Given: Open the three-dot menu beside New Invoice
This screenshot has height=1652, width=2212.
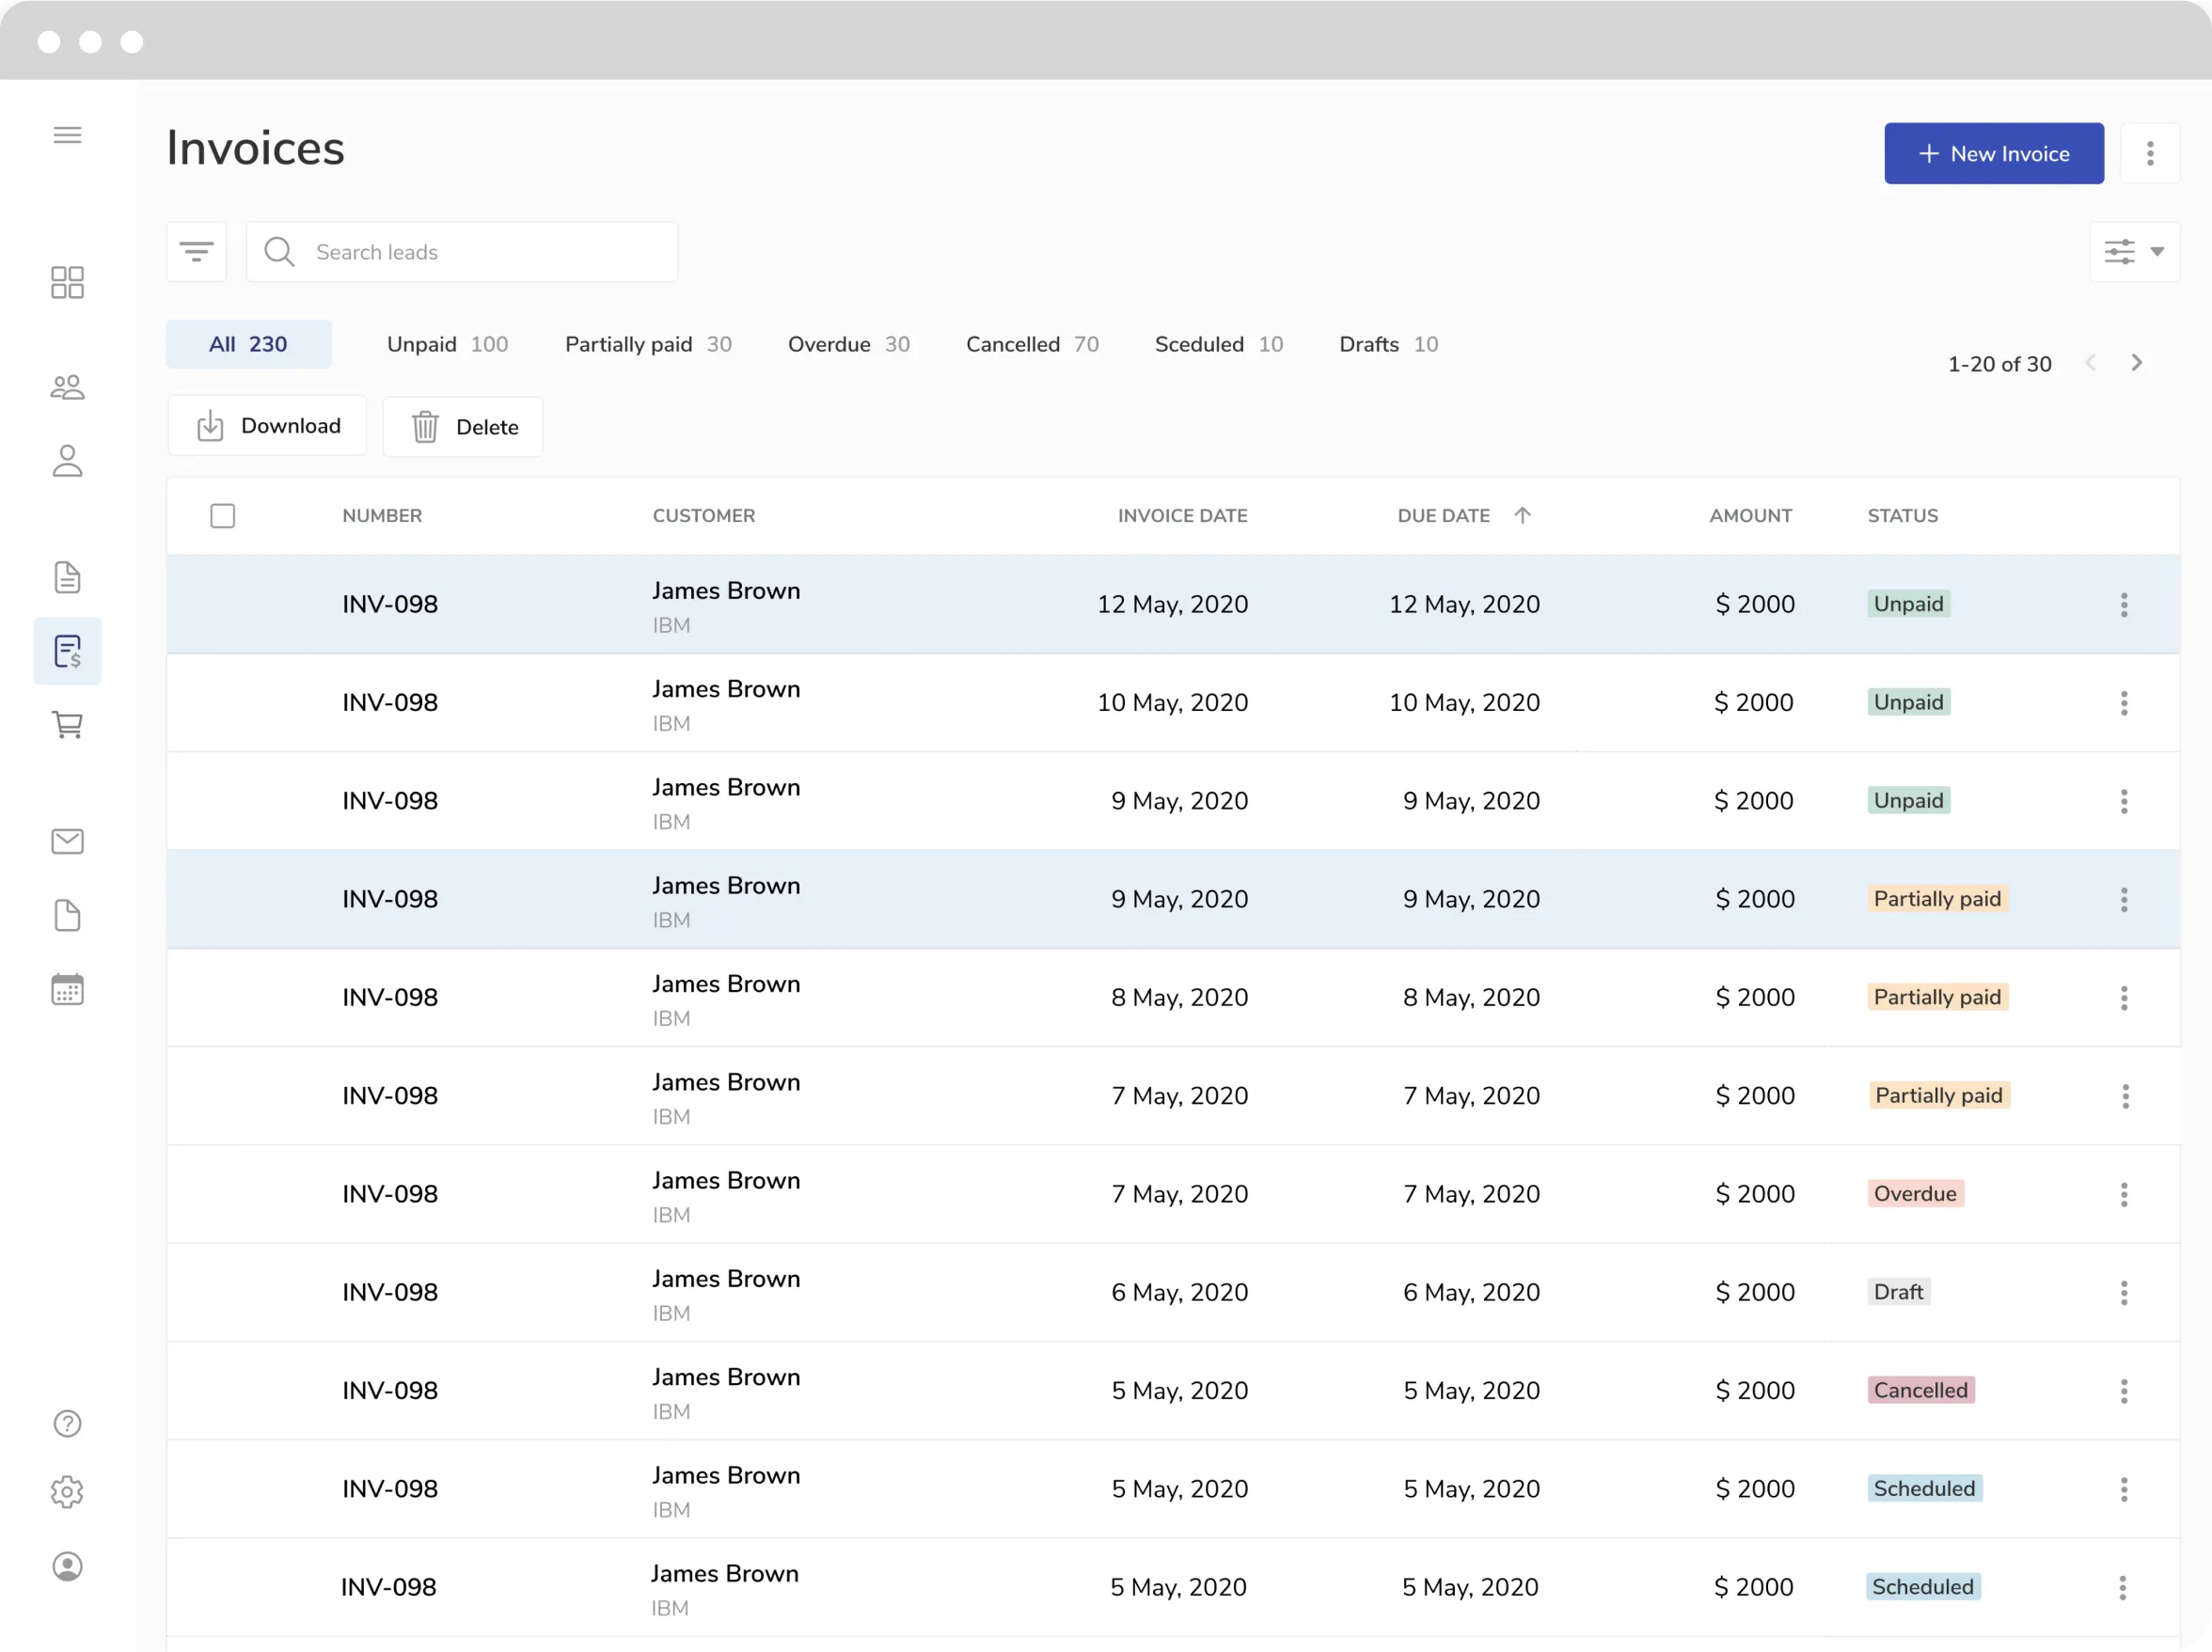Looking at the screenshot, I should point(2151,153).
